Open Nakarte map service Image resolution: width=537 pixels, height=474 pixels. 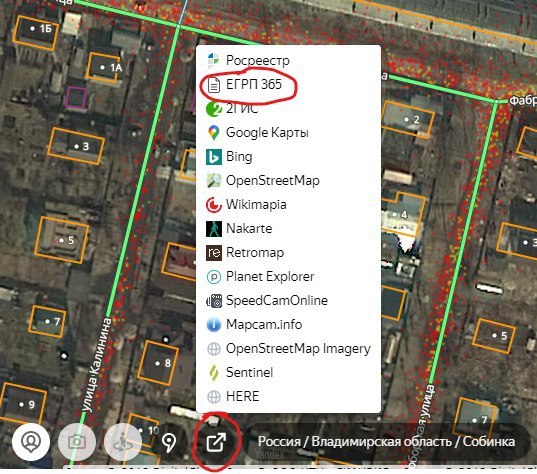288,228
